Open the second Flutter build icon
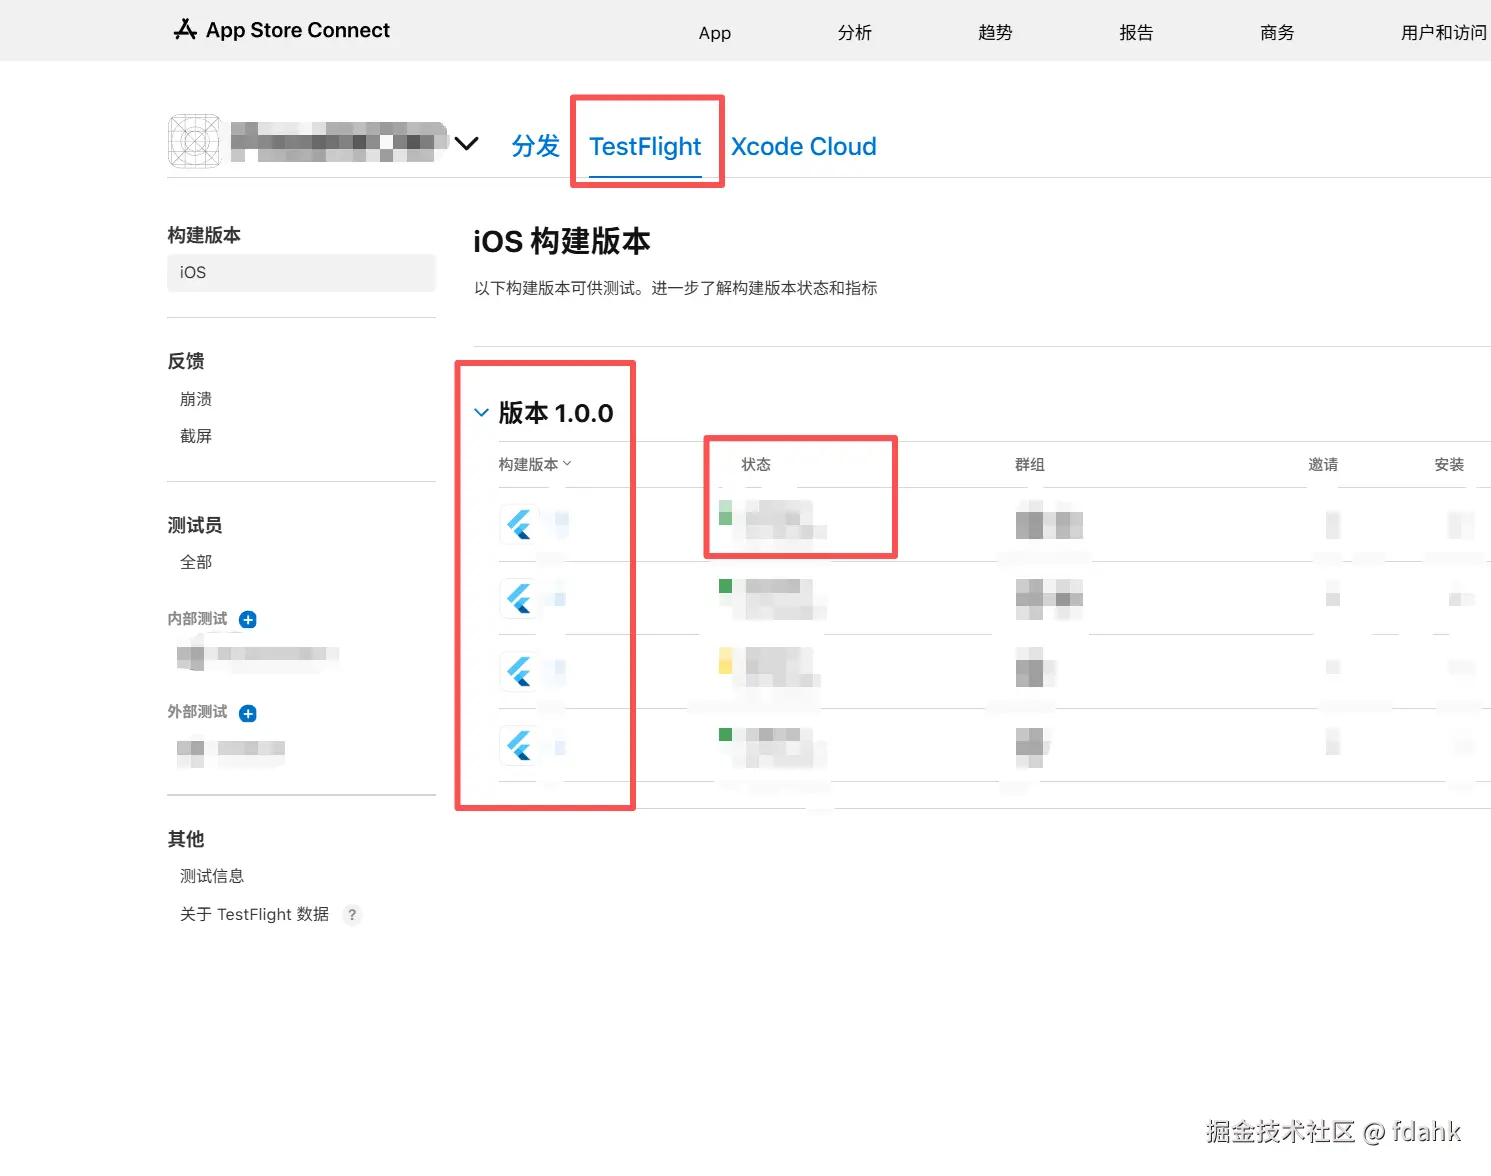 pyautogui.click(x=519, y=598)
